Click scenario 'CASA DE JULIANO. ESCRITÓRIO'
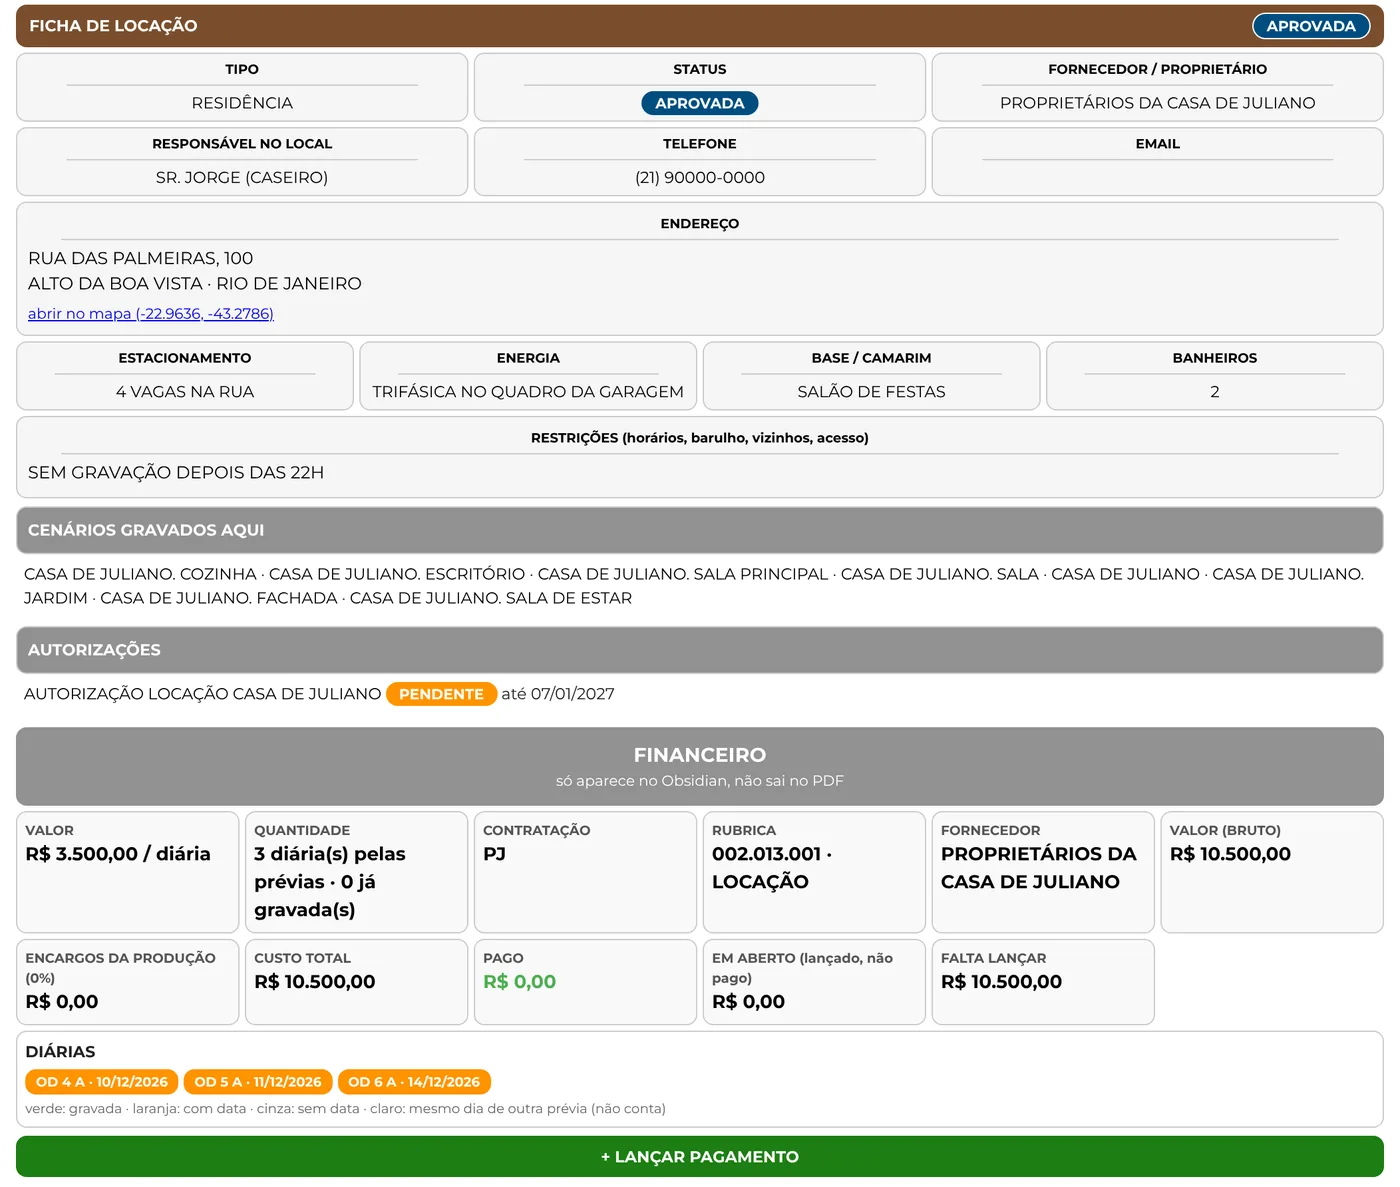This screenshot has height=1187, width=1400. pyautogui.click(x=397, y=574)
